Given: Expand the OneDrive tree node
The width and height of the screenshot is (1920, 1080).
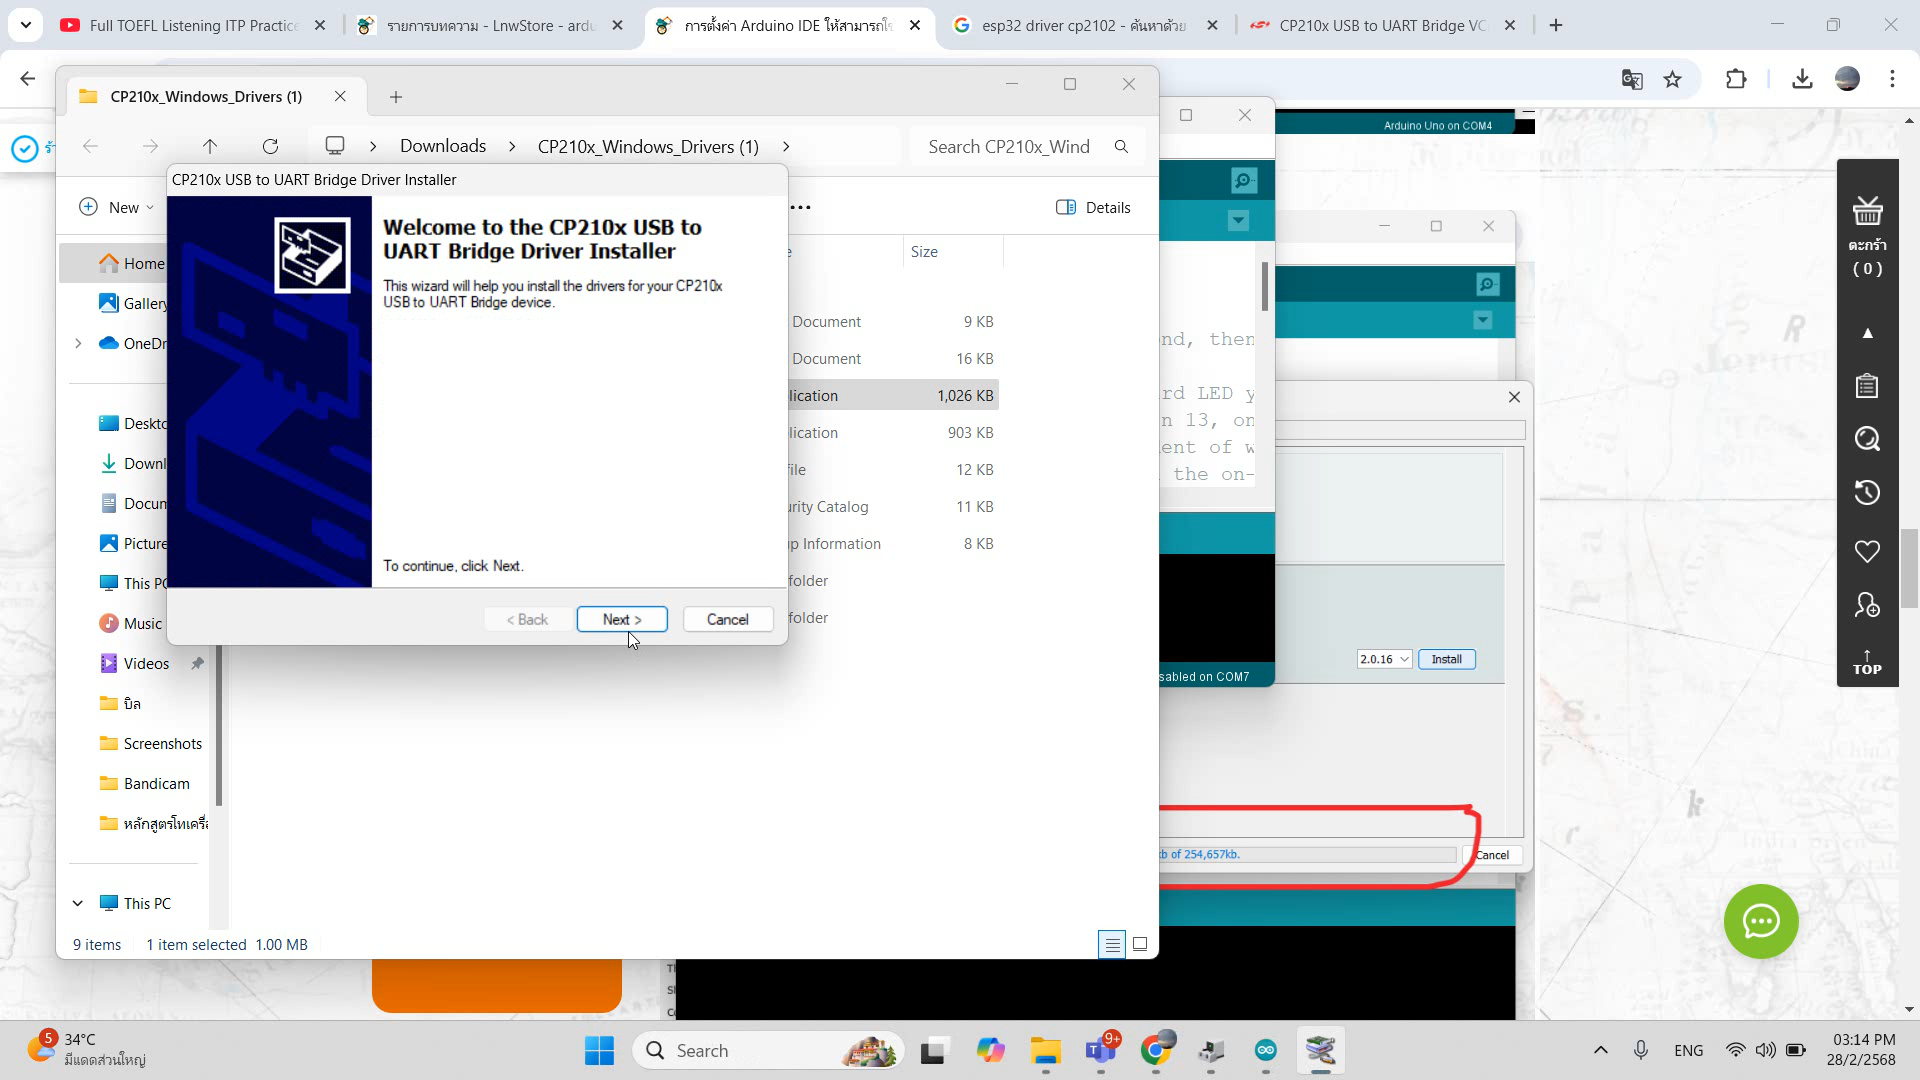Looking at the screenshot, I should [x=78, y=343].
